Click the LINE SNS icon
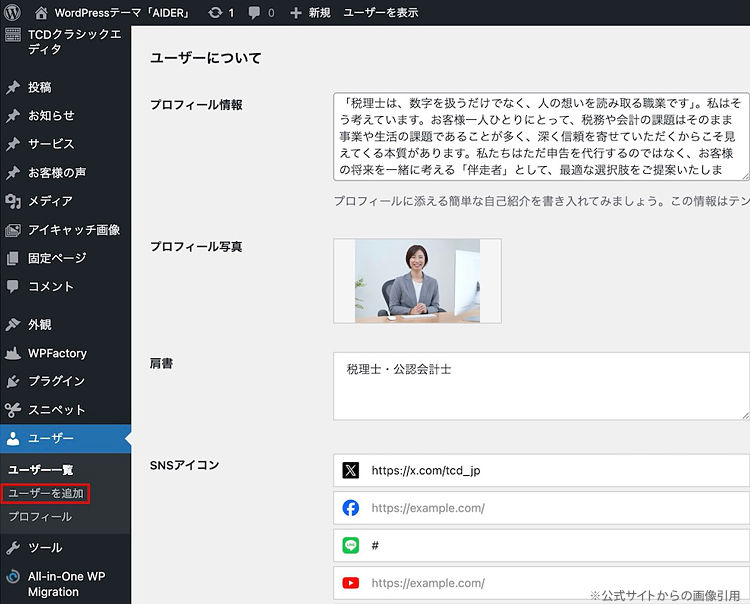This screenshot has width=750, height=604. [x=351, y=545]
